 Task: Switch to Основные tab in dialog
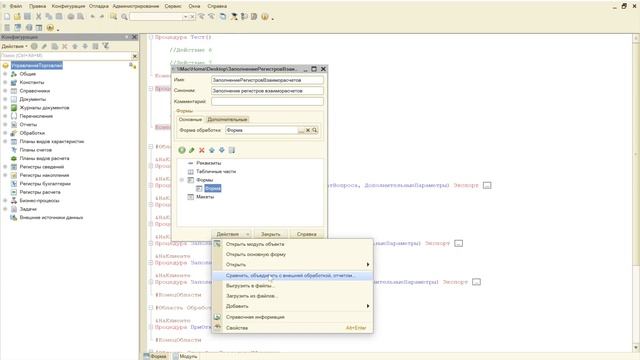click(190, 120)
